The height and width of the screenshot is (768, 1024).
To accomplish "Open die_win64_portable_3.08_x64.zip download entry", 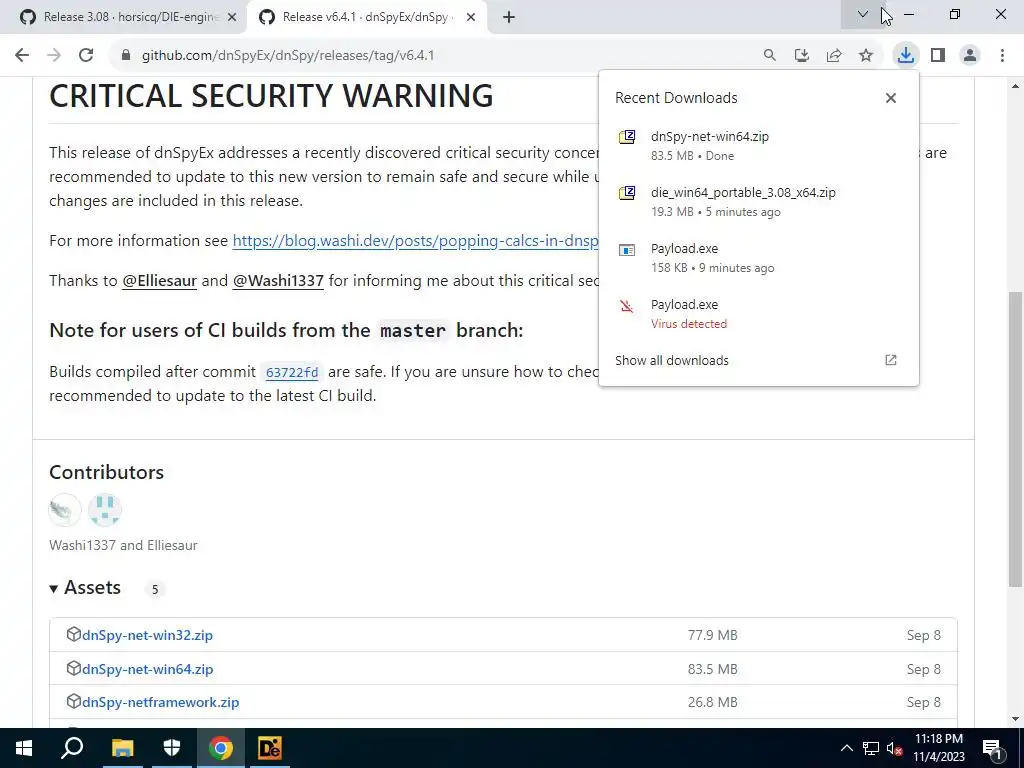I will [758, 202].
